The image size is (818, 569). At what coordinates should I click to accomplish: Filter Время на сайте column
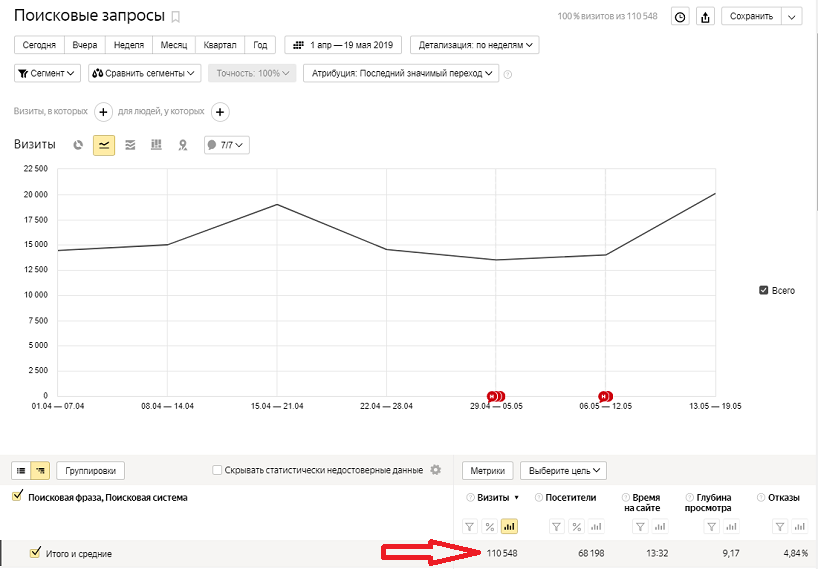[x=640, y=527]
